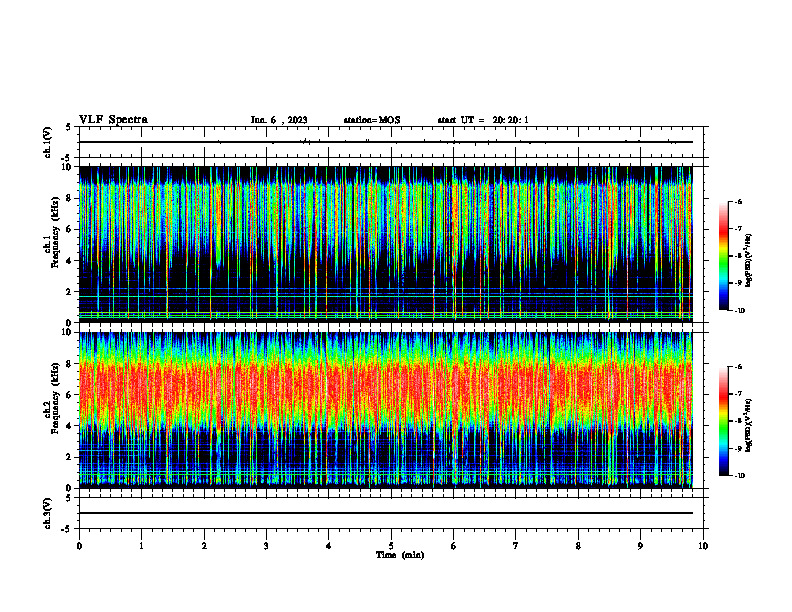Image resolution: width=792 pixels, height=612 pixels.
Task: Click the "1" tick on the time axis
Action: coord(141,546)
